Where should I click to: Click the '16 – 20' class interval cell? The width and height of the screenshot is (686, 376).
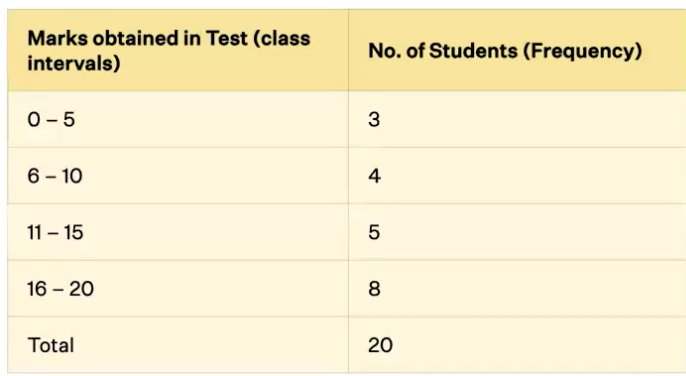[x=178, y=288]
